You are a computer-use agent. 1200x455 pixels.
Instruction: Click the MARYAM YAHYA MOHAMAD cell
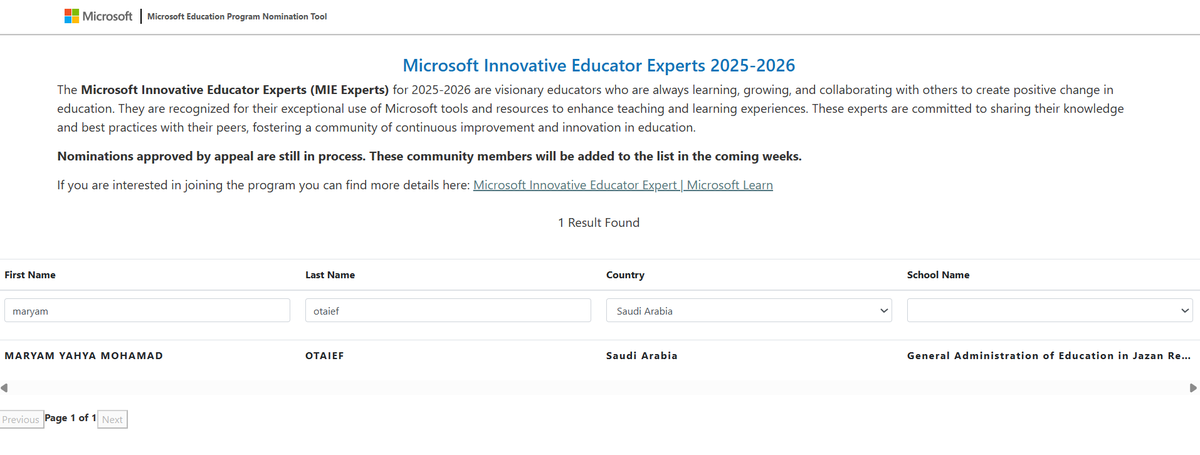tap(83, 356)
